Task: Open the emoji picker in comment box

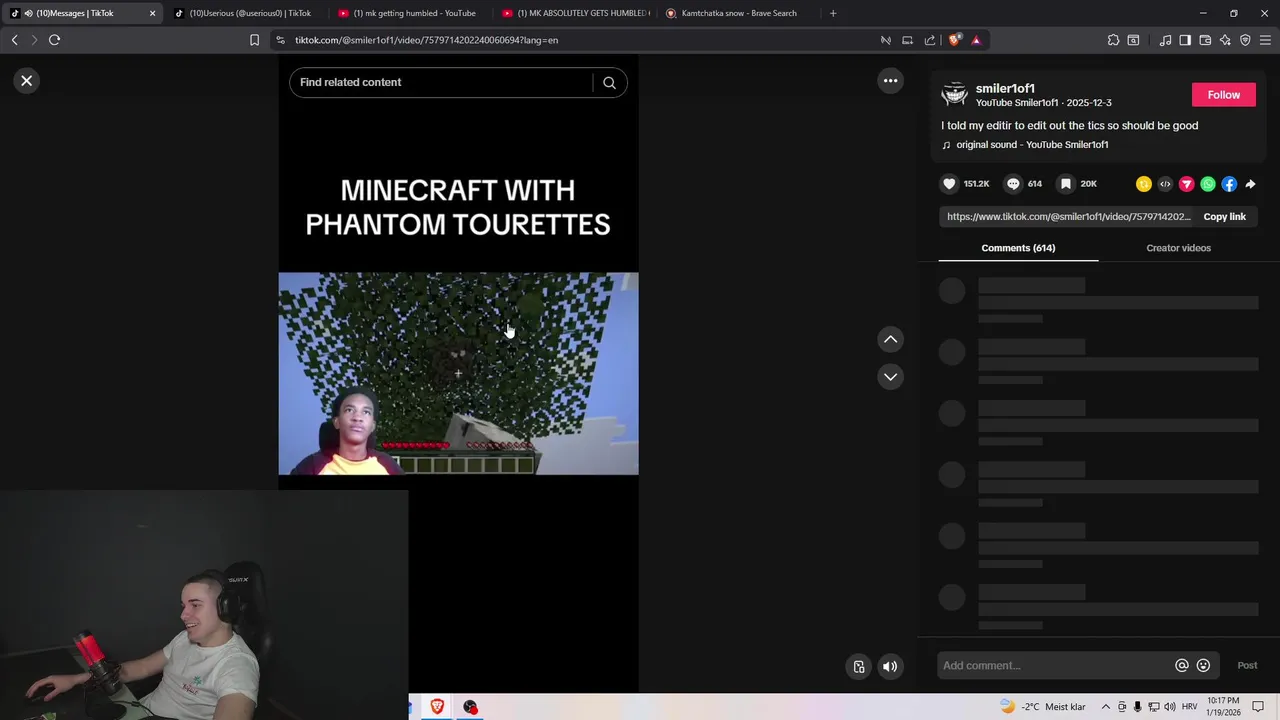Action: 1203,666
